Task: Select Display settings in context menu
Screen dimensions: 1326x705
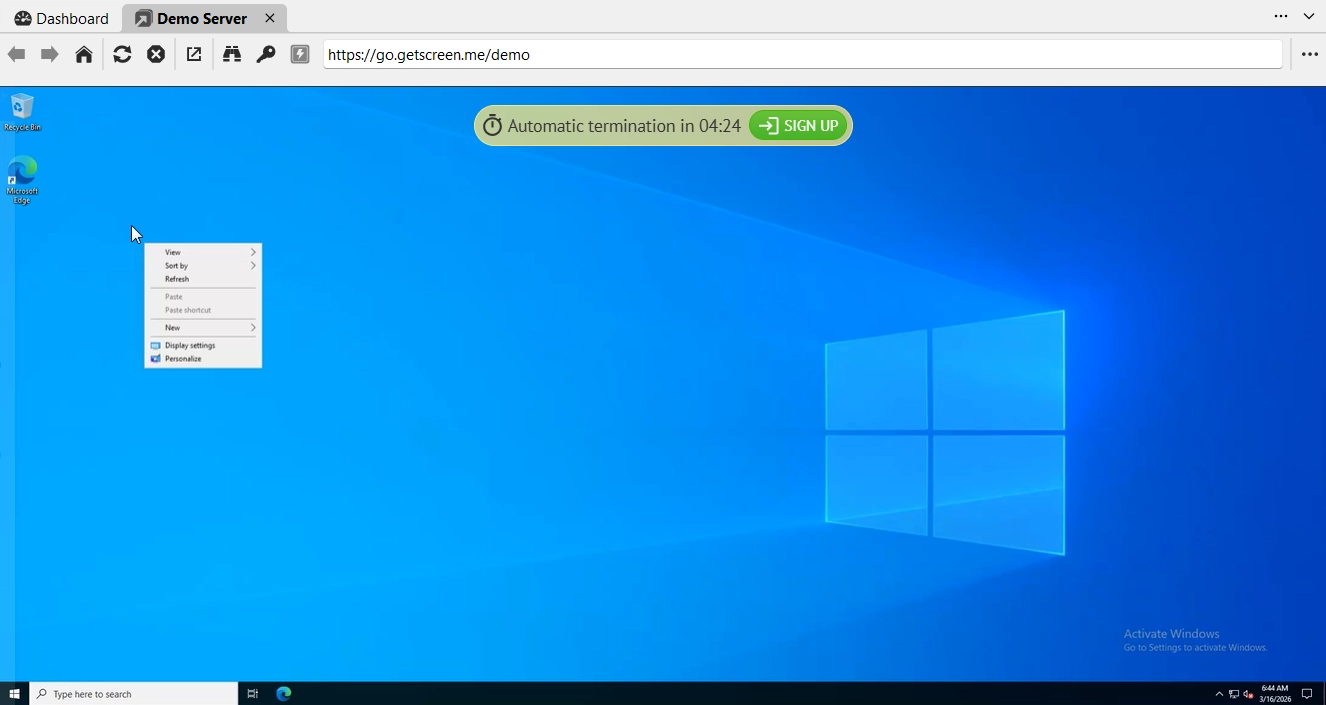Action: (x=190, y=345)
